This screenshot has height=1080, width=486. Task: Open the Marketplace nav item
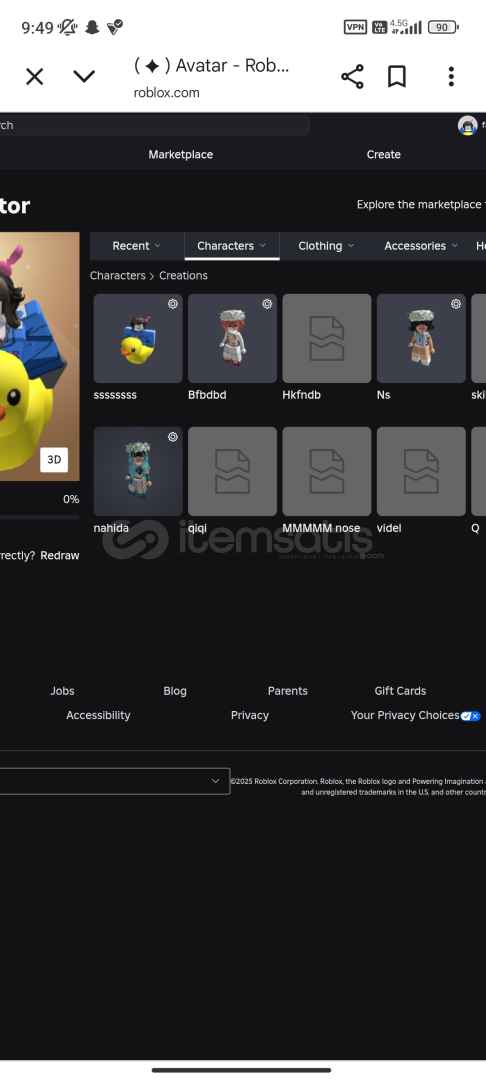point(180,154)
